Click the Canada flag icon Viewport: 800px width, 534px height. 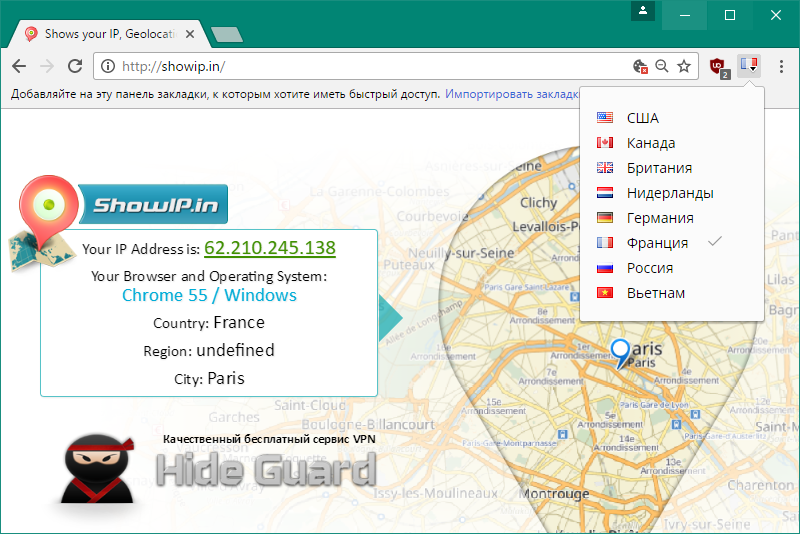tap(605, 142)
